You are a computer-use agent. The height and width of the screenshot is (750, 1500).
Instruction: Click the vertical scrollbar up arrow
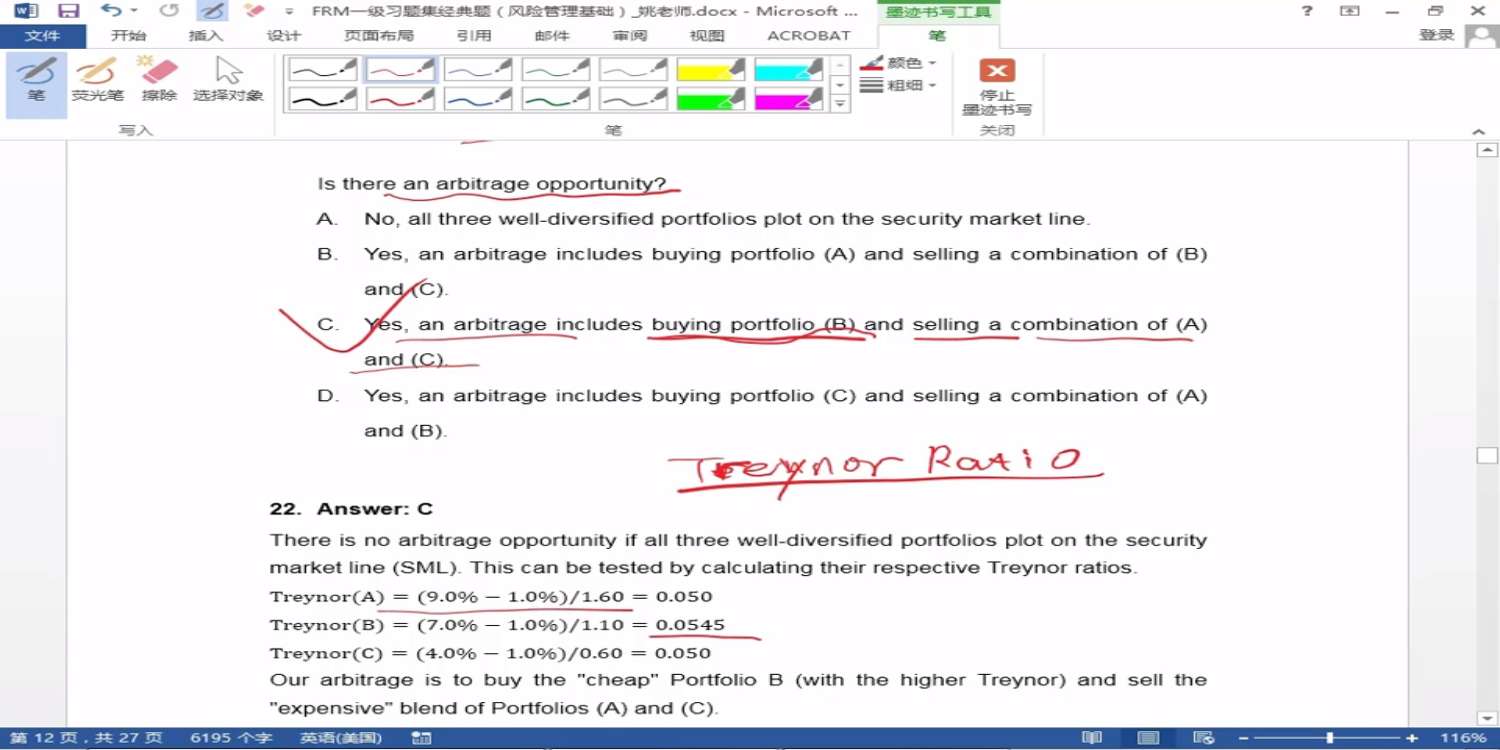pyautogui.click(x=1487, y=150)
